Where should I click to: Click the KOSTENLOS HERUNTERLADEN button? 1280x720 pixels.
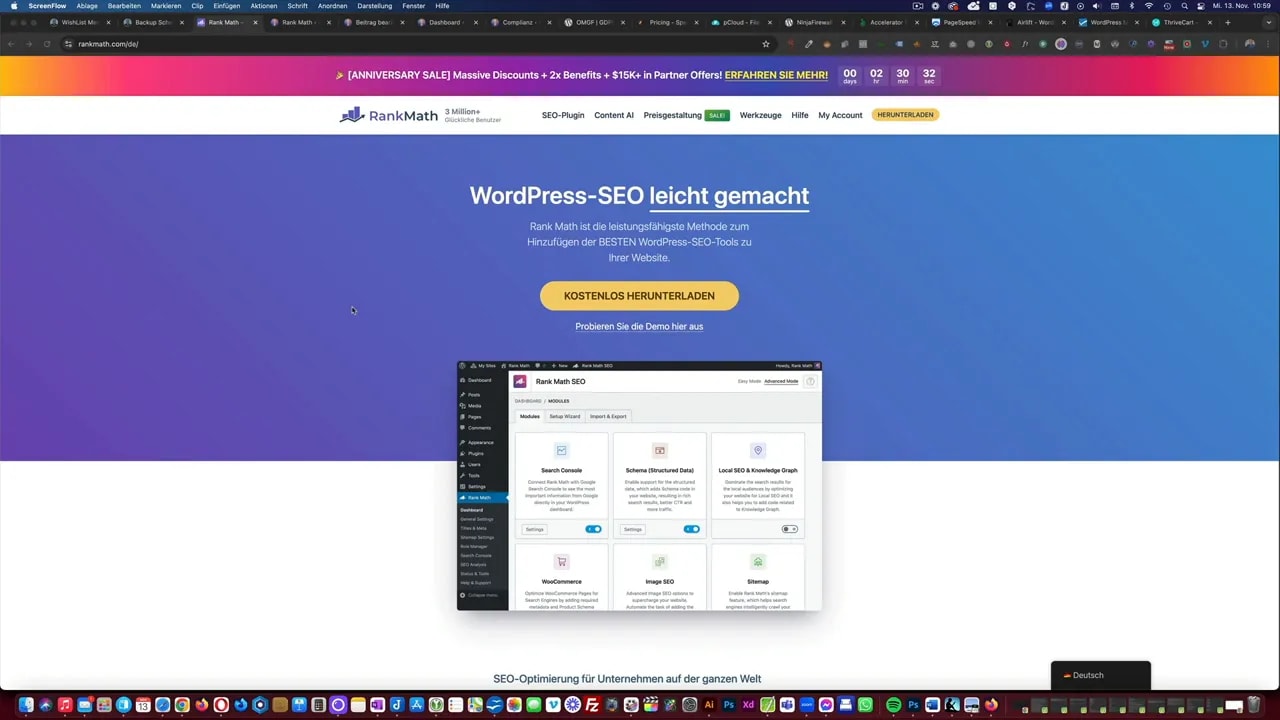639,295
